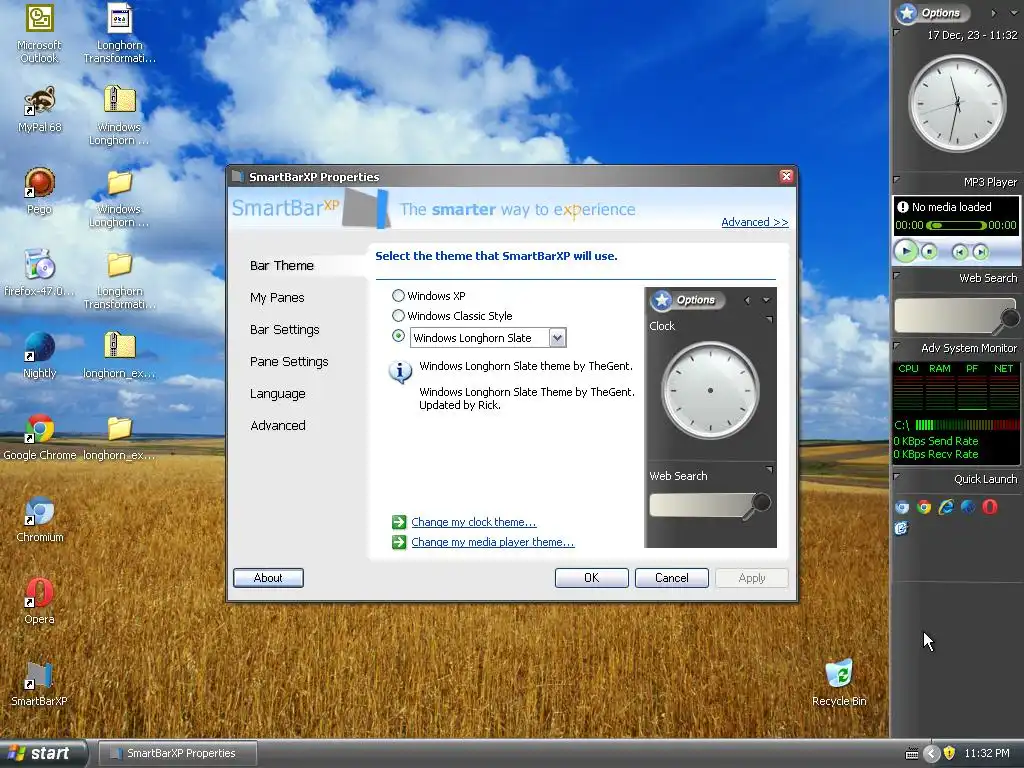Viewport: 1024px width, 768px height.
Task: Open SmartBarXP desktop shortcut
Action: tap(39, 683)
